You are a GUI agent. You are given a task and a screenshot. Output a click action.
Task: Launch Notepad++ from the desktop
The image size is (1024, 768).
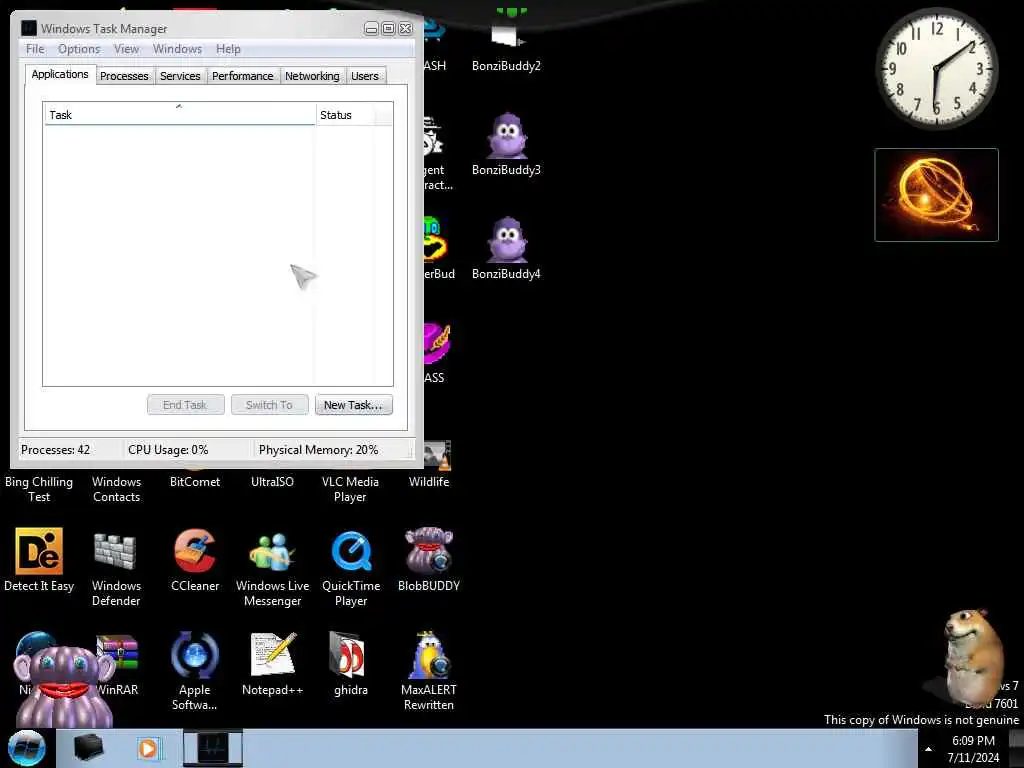click(x=272, y=663)
